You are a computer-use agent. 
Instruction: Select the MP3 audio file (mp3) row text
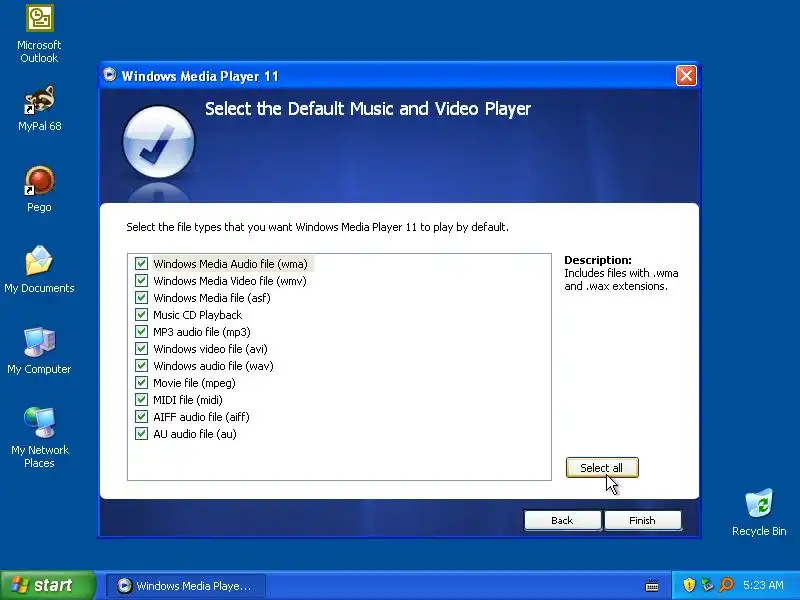pos(202,332)
